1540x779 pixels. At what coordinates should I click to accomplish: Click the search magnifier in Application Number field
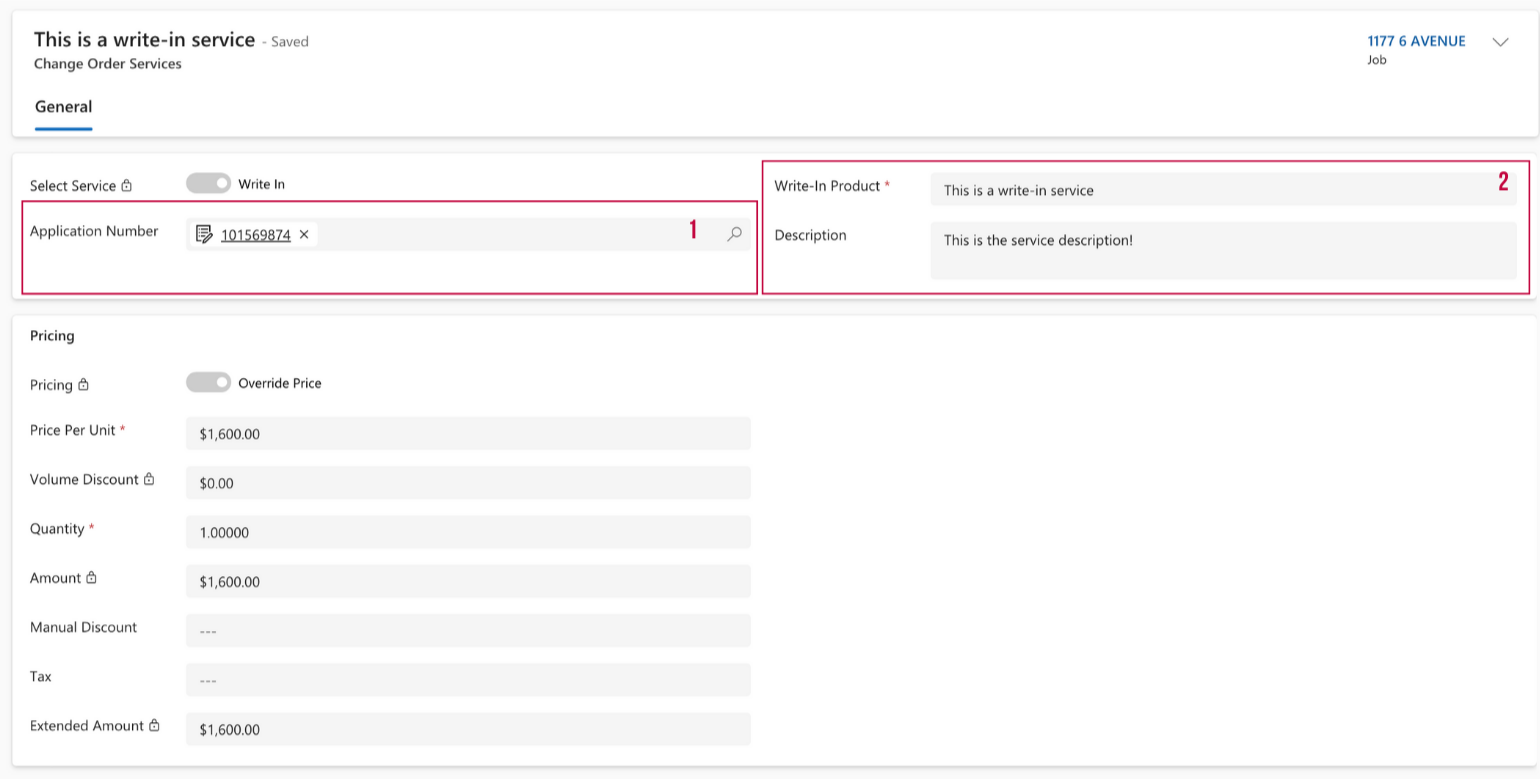[x=734, y=234]
